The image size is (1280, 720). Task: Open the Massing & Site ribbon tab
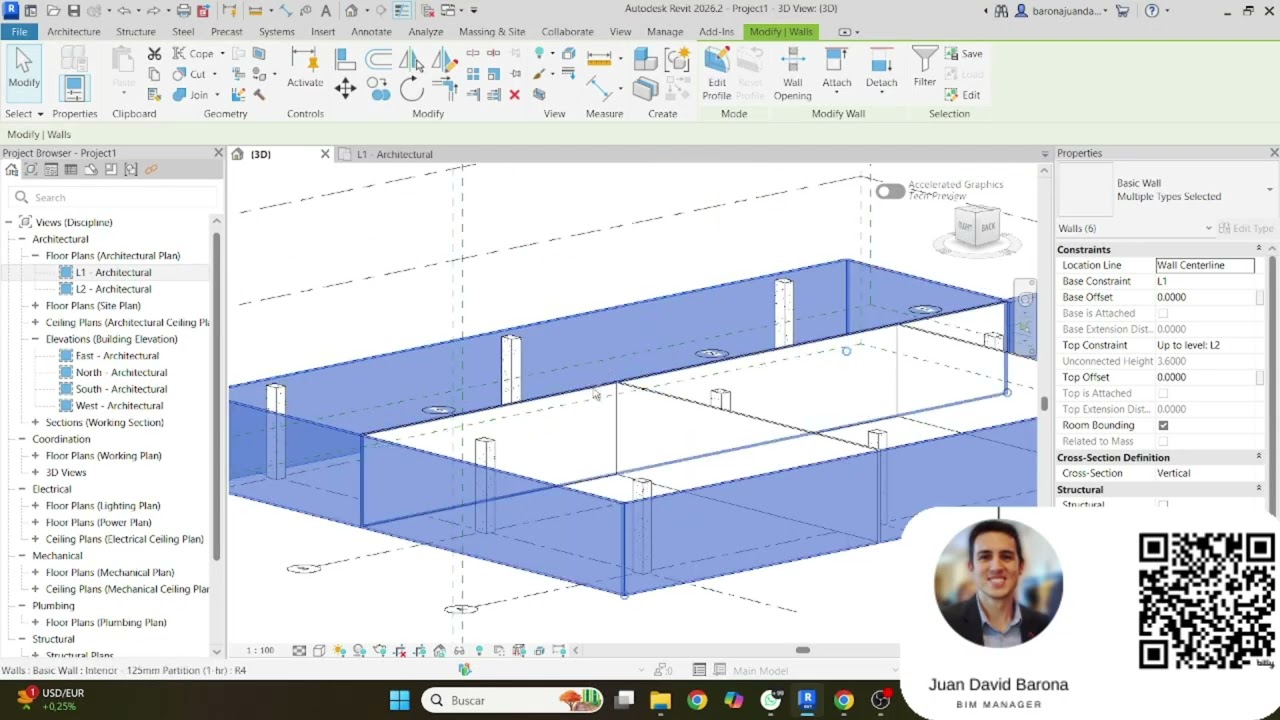point(492,31)
